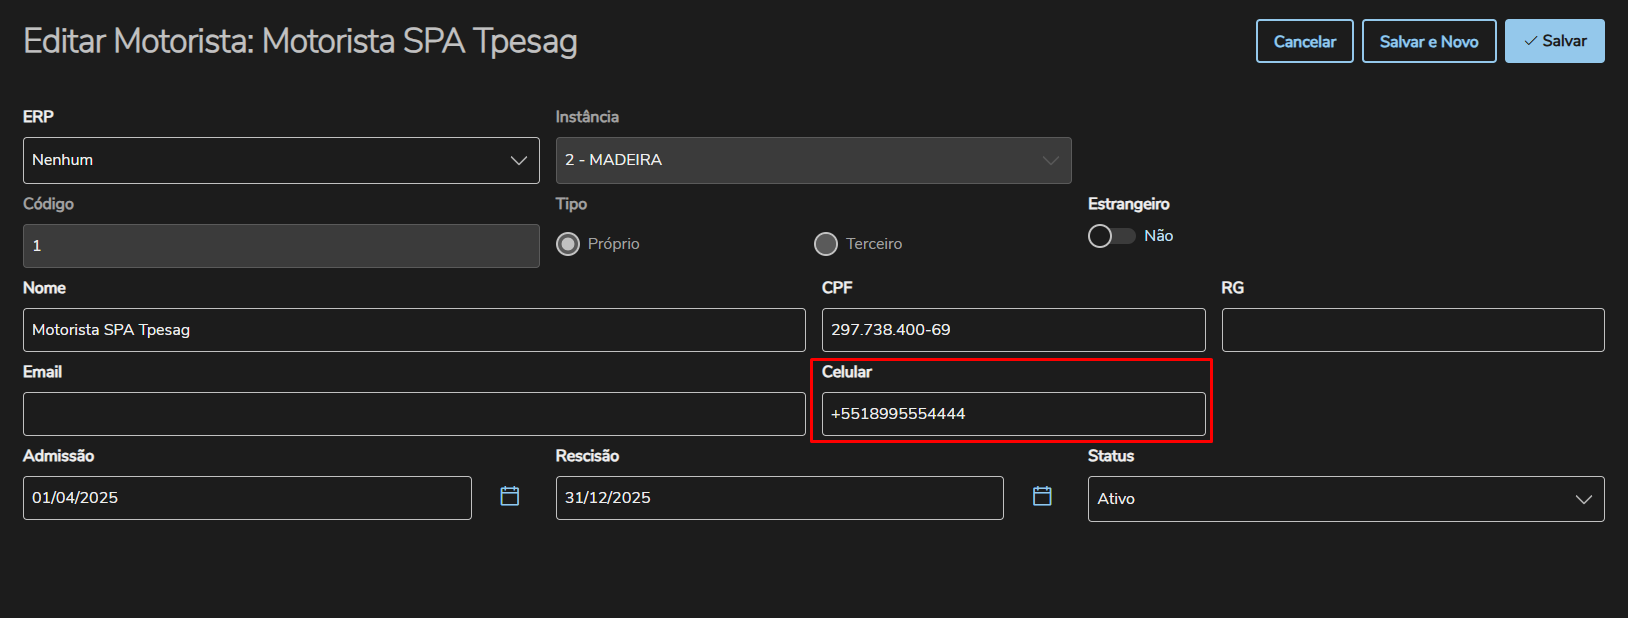This screenshot has height=618, width=1628.
Task: Focus the Nome text field
Action: 414,330
